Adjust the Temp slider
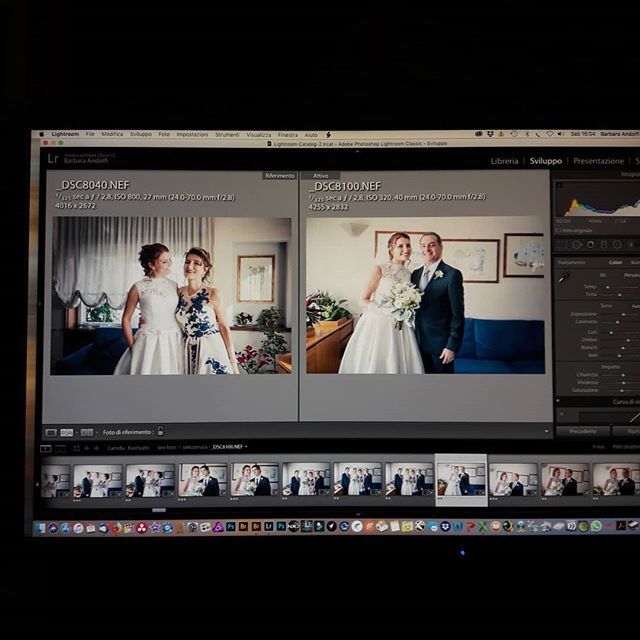640x640 pixels. point(608,287)
